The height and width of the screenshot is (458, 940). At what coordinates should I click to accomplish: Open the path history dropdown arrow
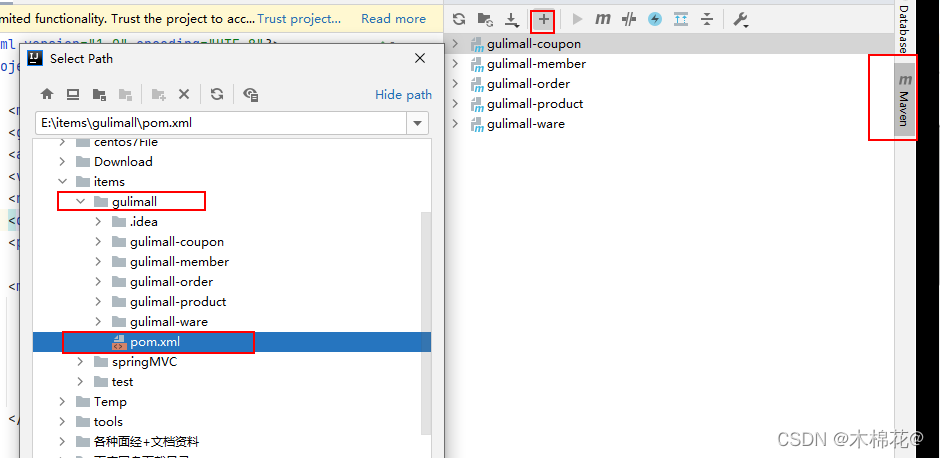pyautogui.click(x=417, y=123)
